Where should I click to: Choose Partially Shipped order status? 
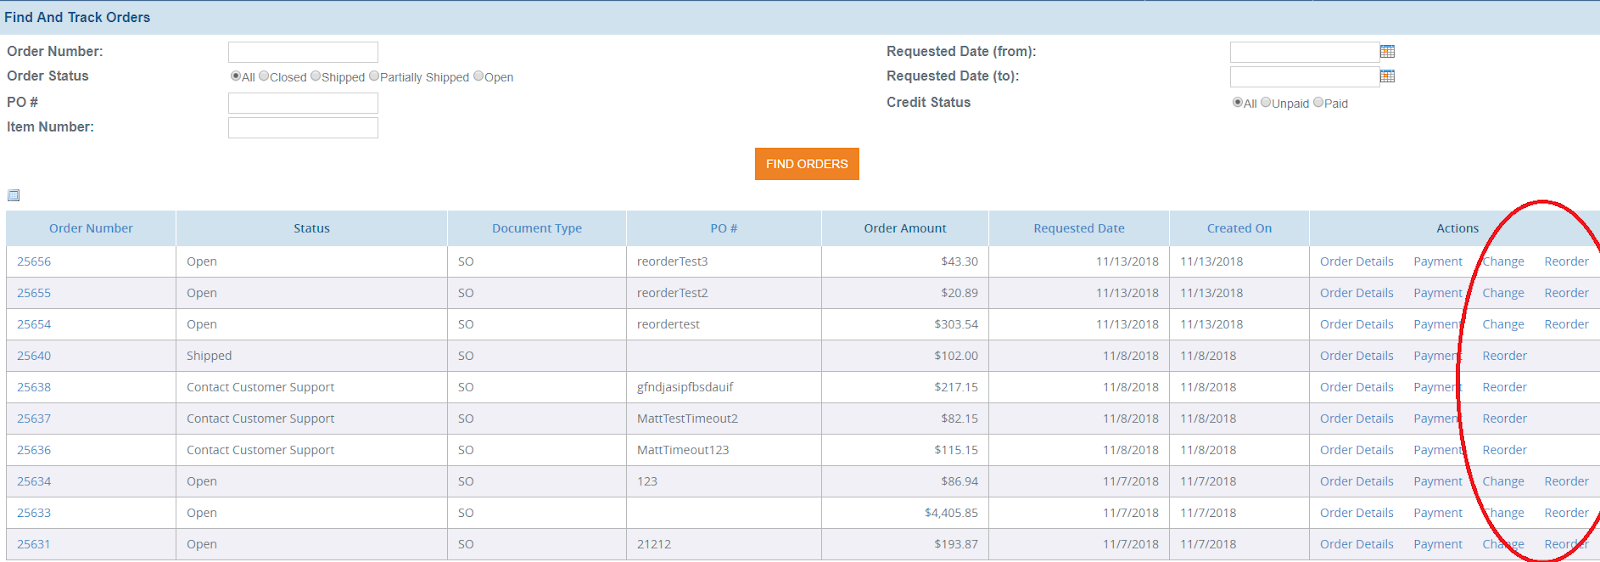(x=374, y=76)
